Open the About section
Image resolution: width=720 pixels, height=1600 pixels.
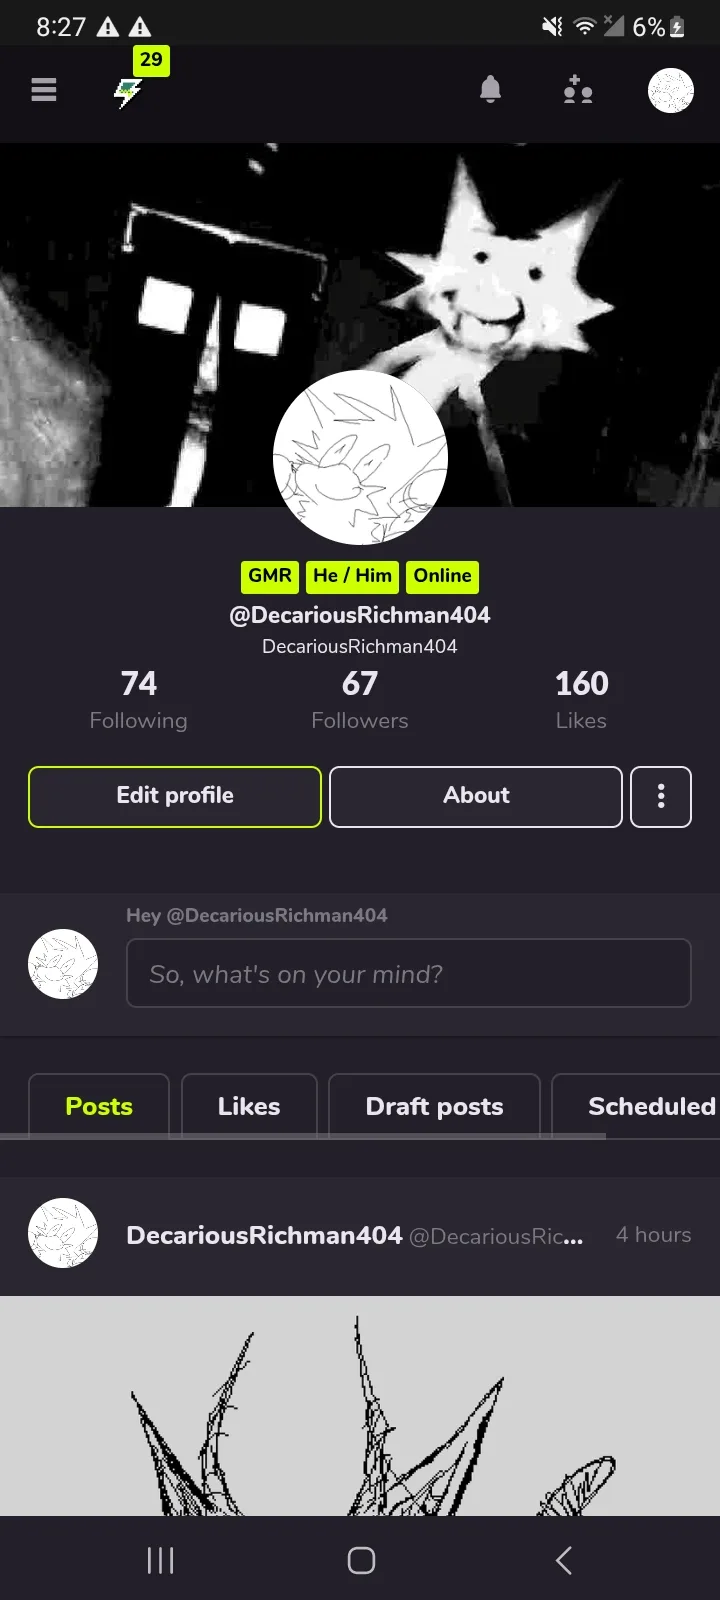pos(476,797)
